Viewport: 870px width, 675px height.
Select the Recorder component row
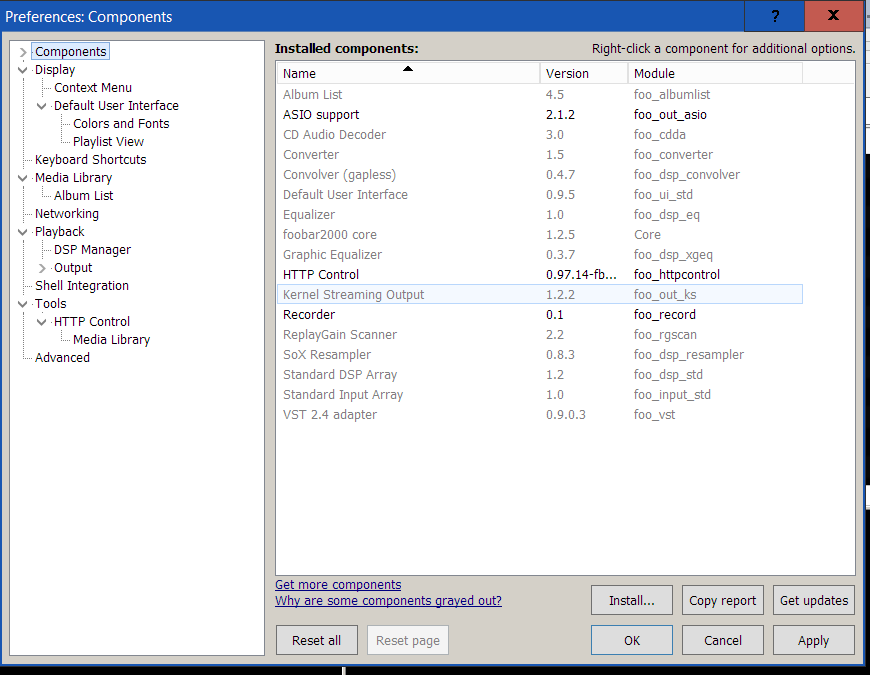coord(540,314)
